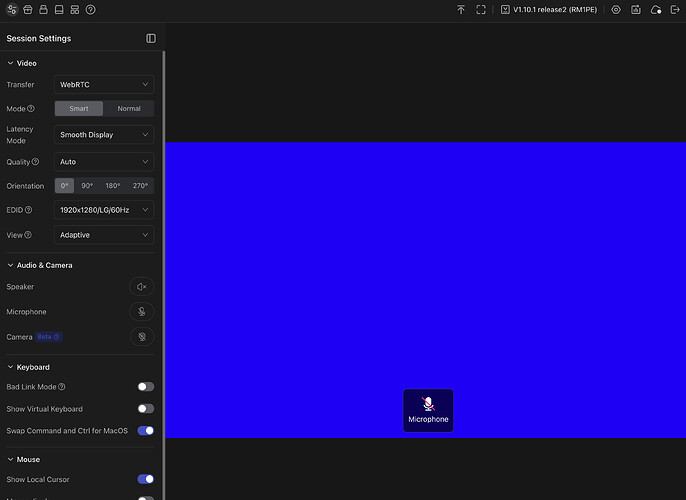Click the Session Settings panel title
Screen dimensions: 686x500
(x=38, y=38)
